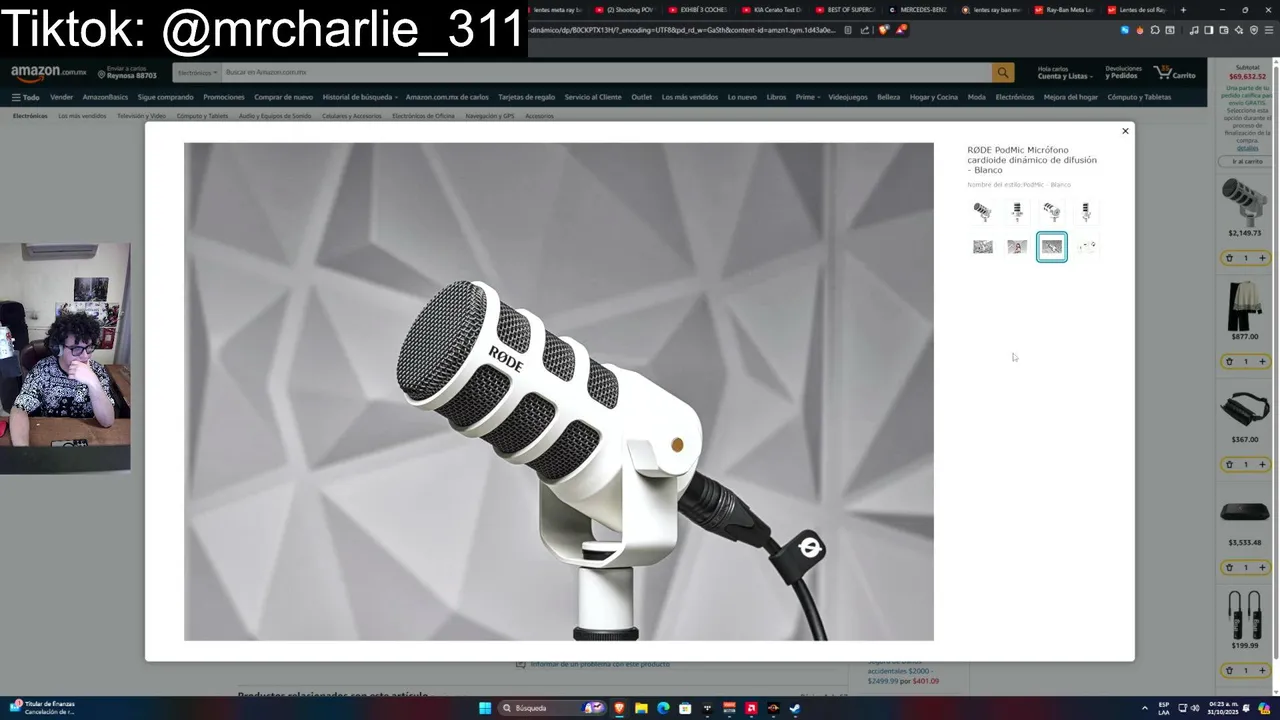Remove the $367.00 item with trash icon

tap(1229, 464)
